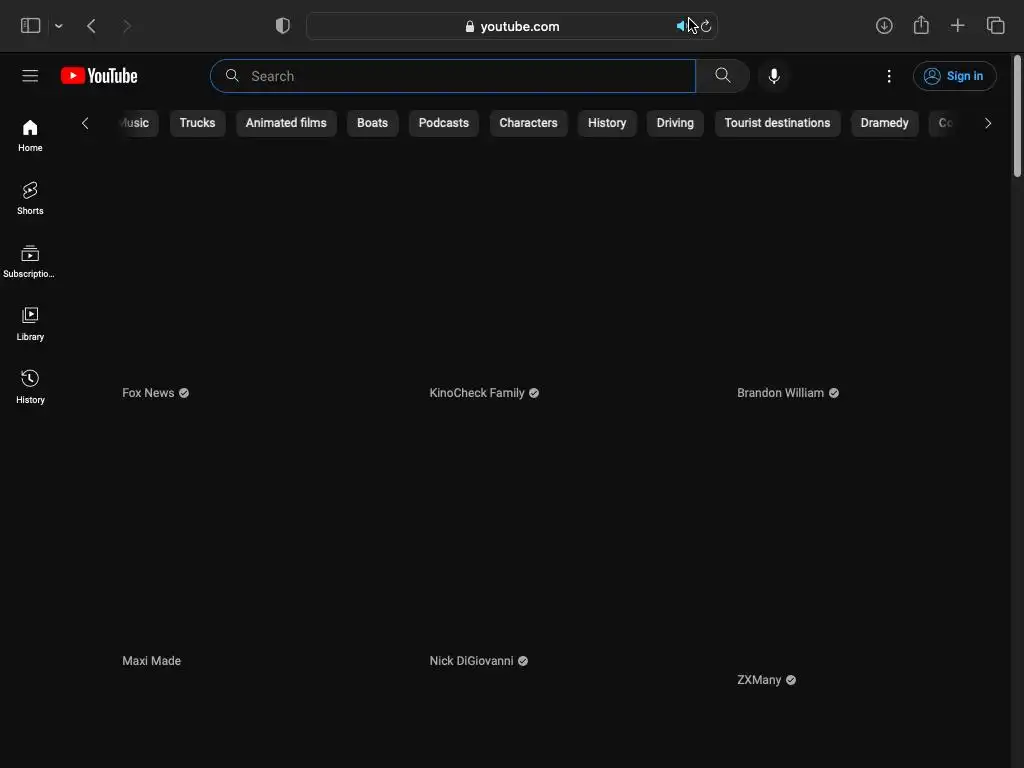Viewport: 1024px width, 768px height.
Task: Go back with the Safari back arrow
Action: tap(91, 26)
